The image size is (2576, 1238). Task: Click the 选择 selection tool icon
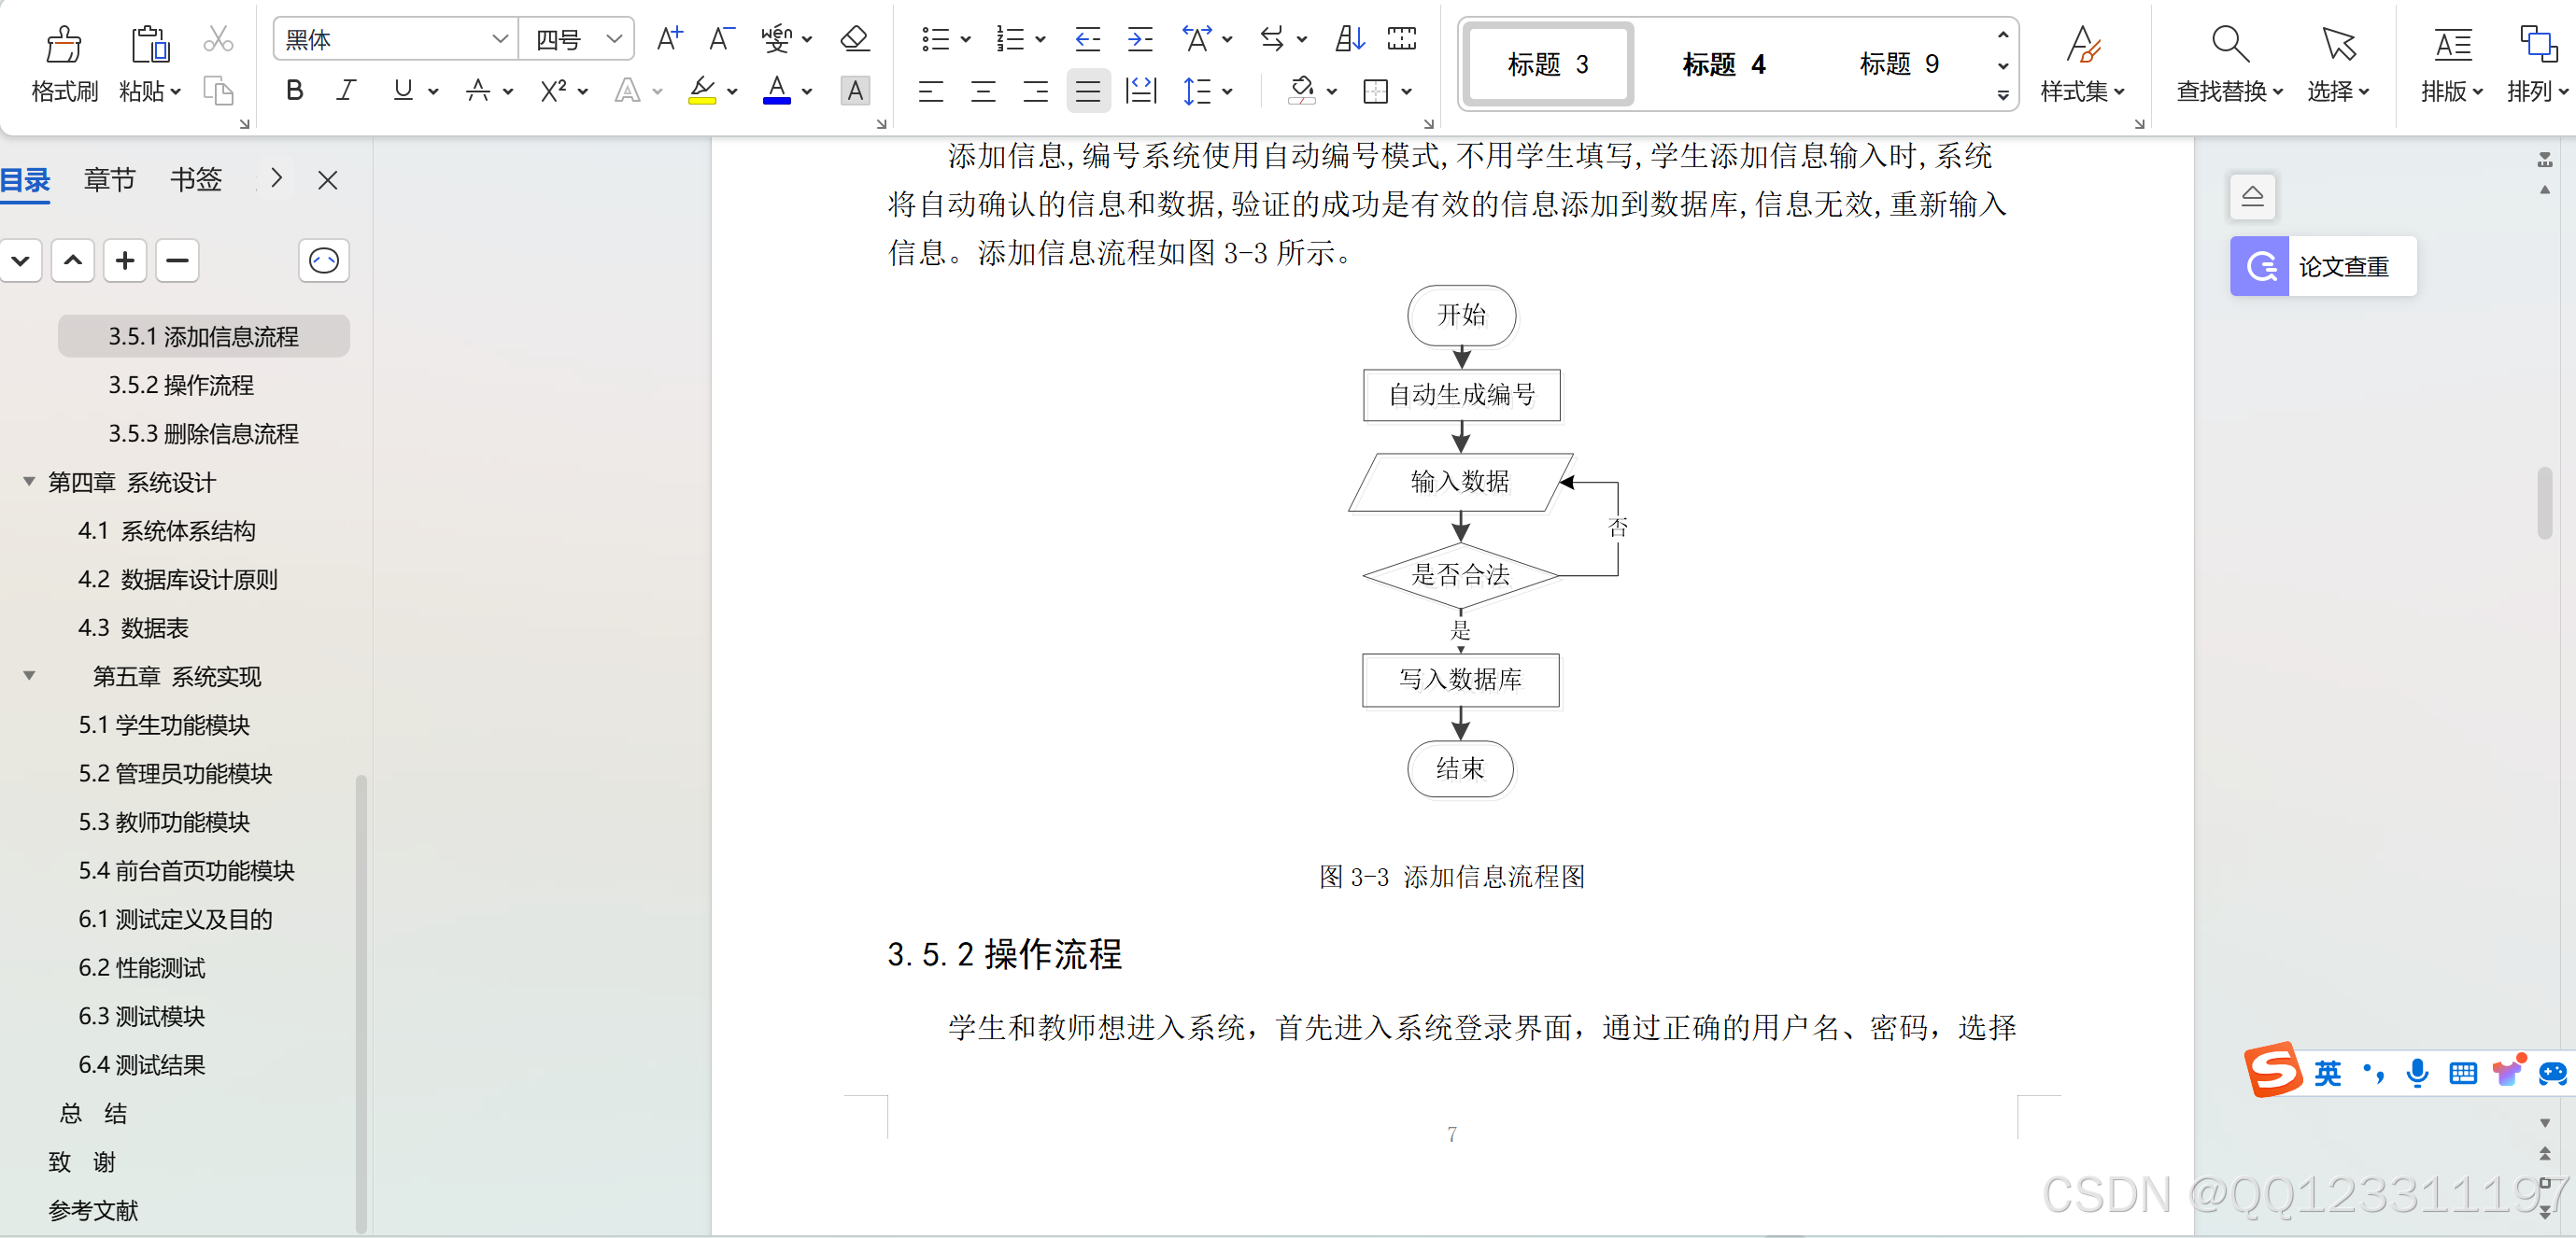pyautogui.click(x=2337, y=63)
